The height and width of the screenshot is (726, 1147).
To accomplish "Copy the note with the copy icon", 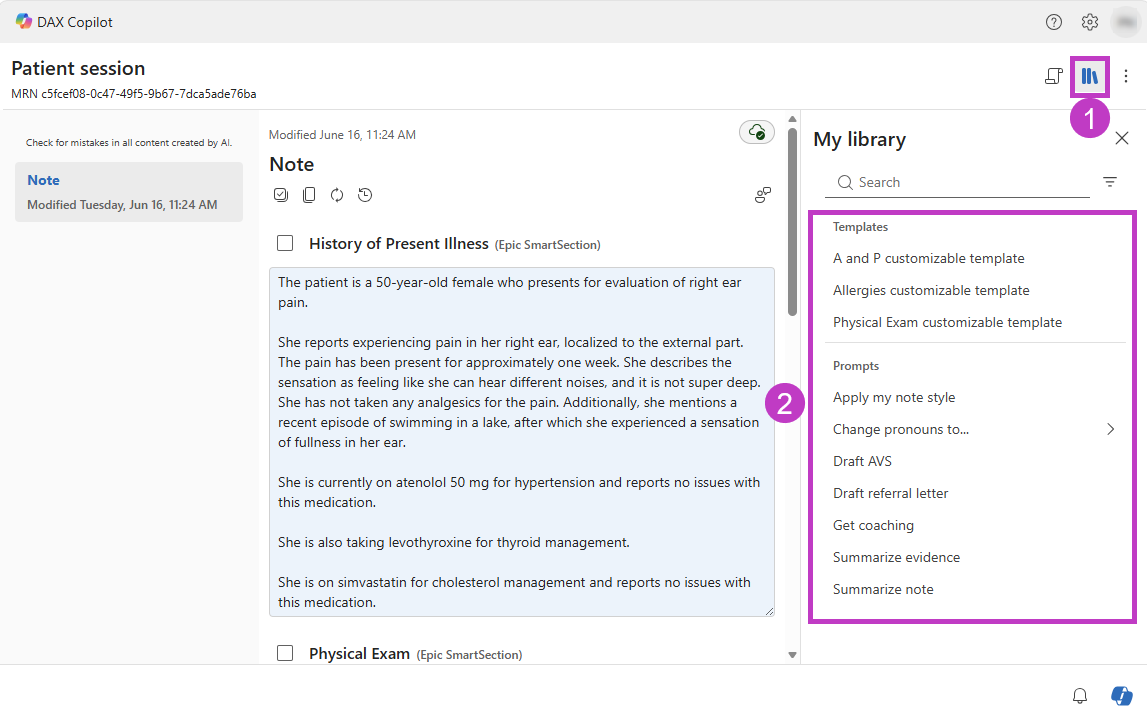I will point(309,195).
